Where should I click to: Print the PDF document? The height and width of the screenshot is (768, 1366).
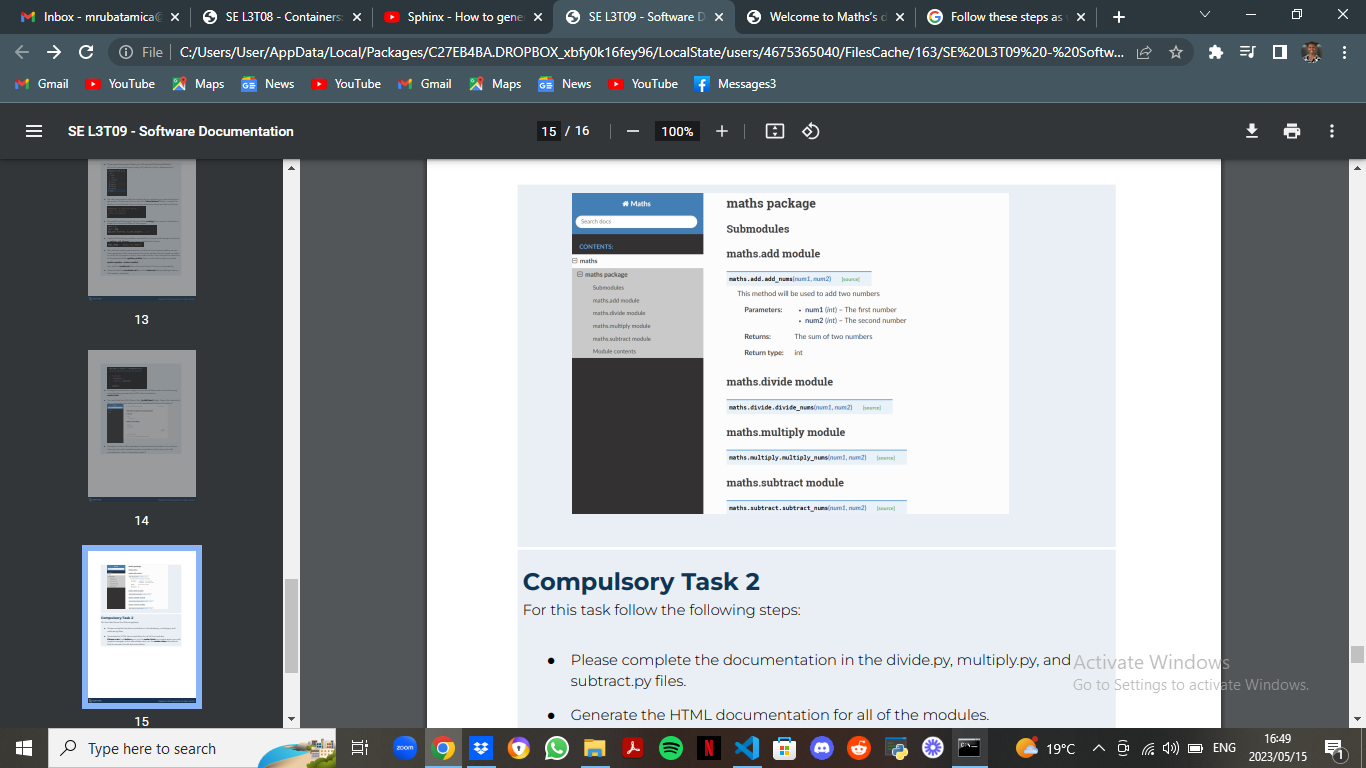(x=1292, y=130)
